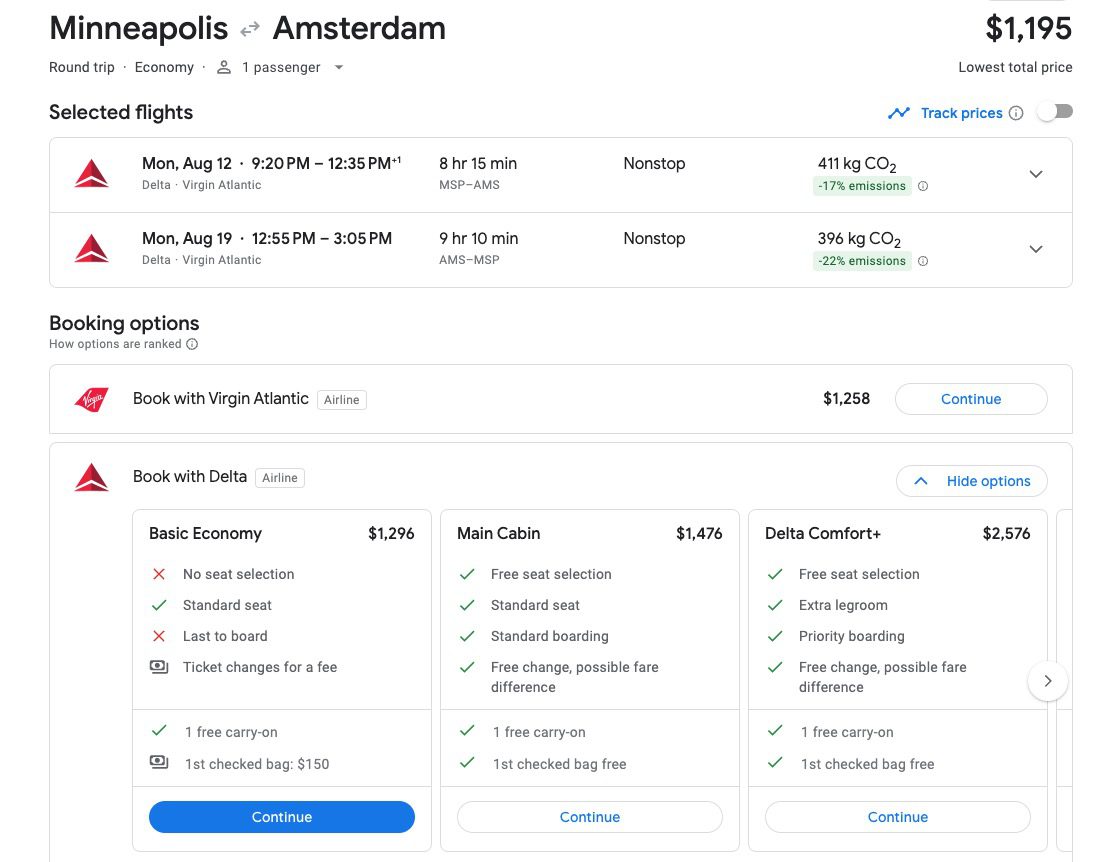Collapse Delta fares with 'Hide options'
Viewport: 1113px width, 862px height.
click(971, 481)
